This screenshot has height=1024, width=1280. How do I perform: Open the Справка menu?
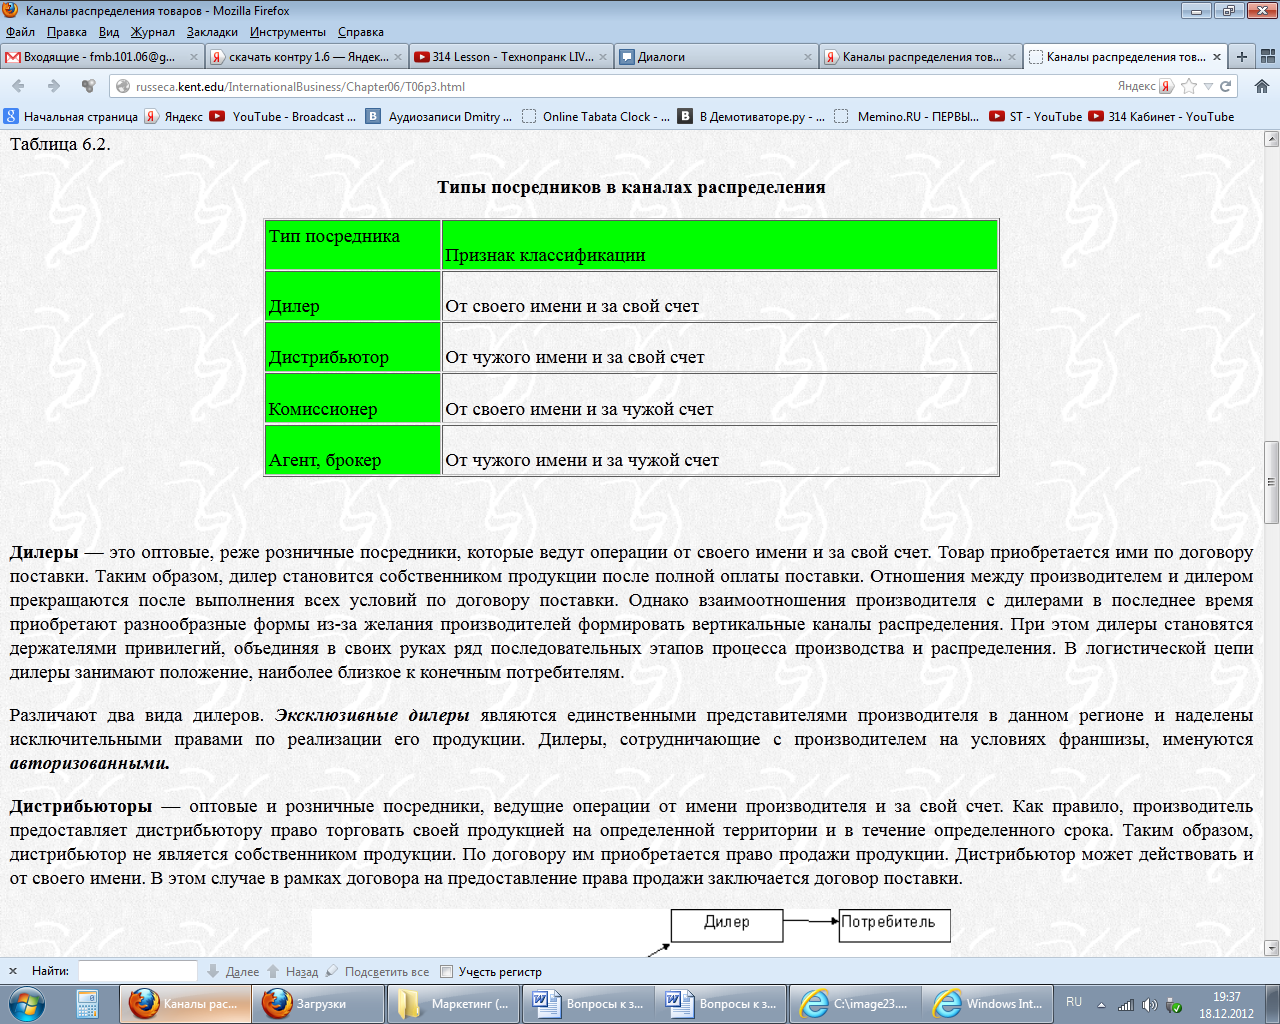361,32
